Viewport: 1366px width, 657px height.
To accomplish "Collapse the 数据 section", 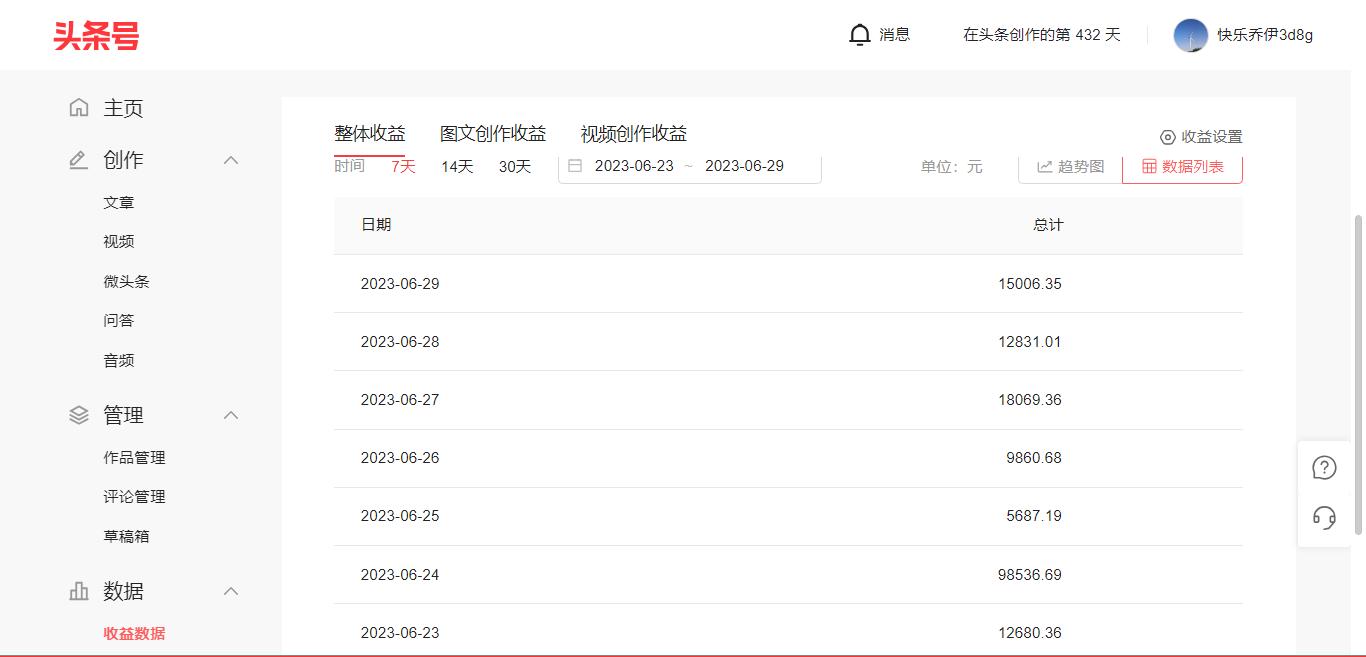I will 231,590.
